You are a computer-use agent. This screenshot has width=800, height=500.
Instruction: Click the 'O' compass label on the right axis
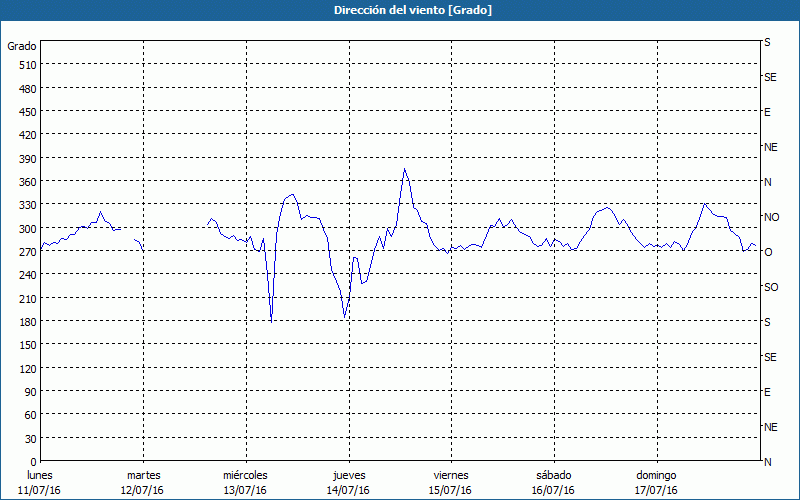(x=768, y=252)
